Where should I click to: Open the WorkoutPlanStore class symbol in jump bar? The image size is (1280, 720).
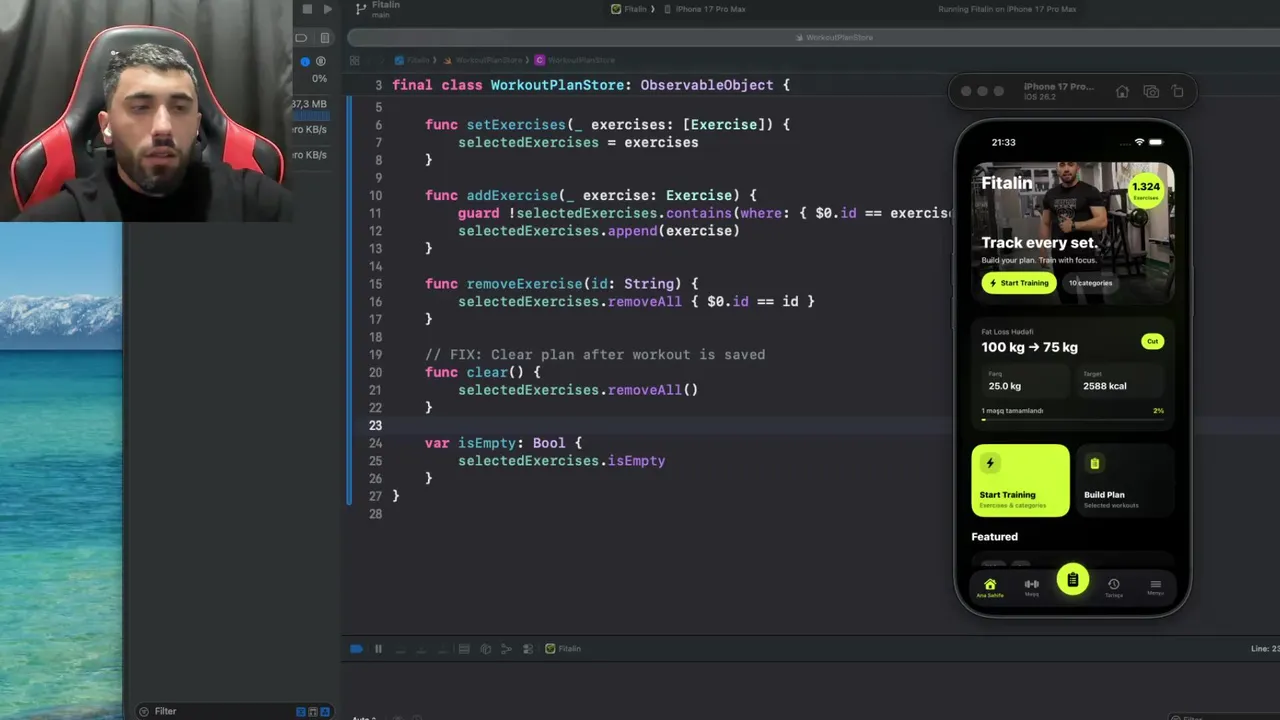pyautogui.click(x=575, y=60)
